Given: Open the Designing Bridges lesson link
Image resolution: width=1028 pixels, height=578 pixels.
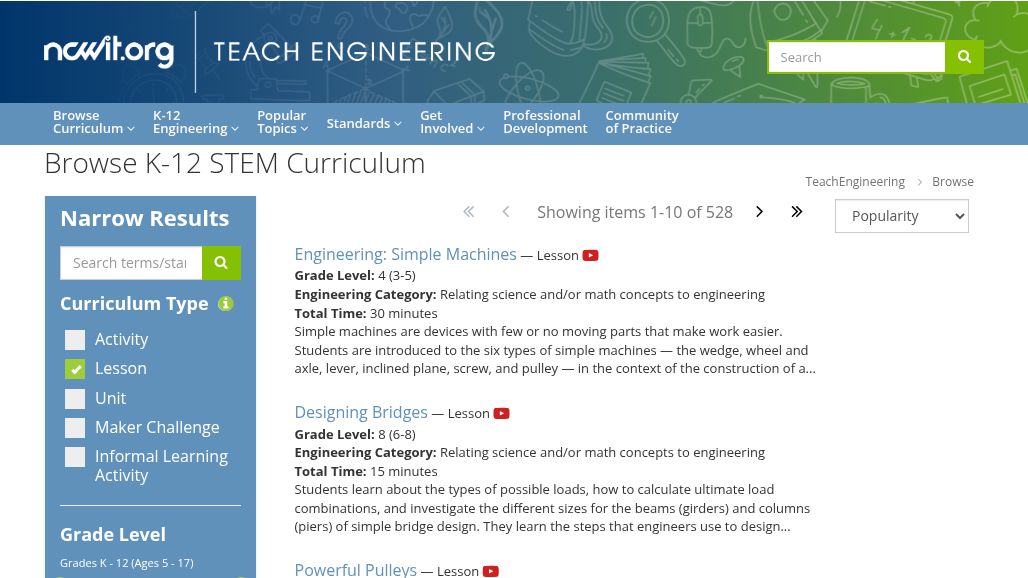Looking at the screenshot, I should pos(361,413).
